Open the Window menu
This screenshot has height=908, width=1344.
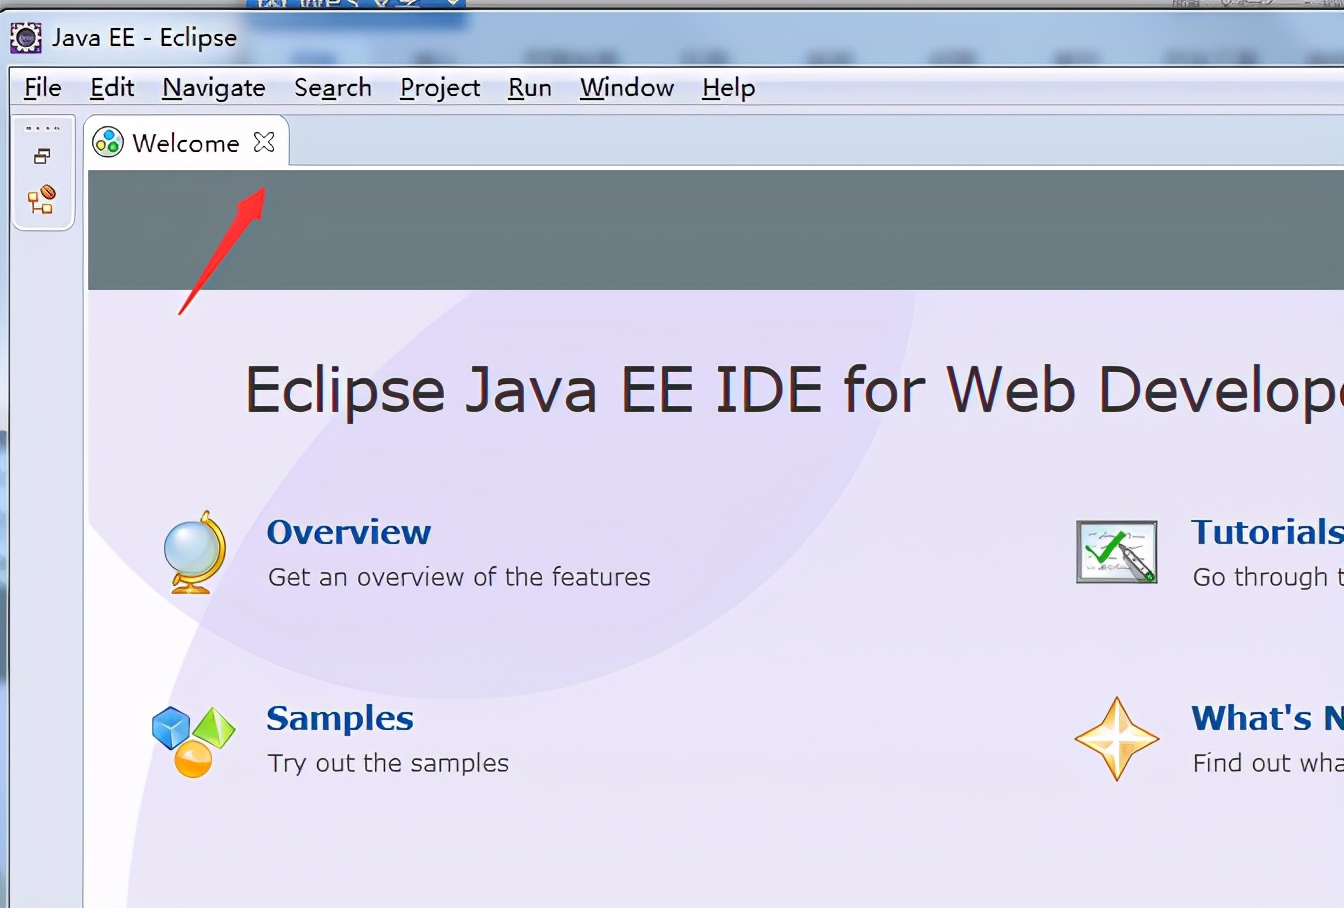[626, 88]
